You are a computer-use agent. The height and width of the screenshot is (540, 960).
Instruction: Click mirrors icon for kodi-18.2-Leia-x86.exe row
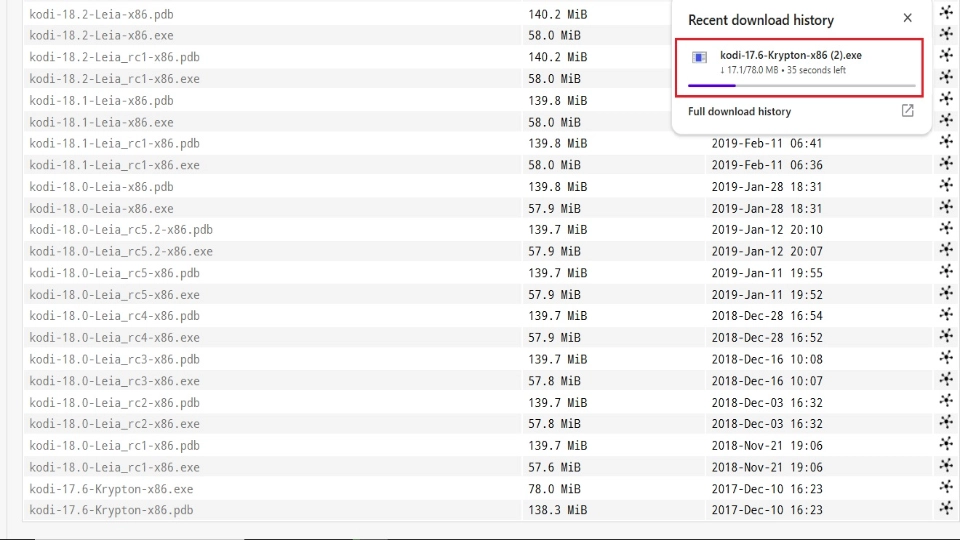pyautogui.click(x=947, y=34)
